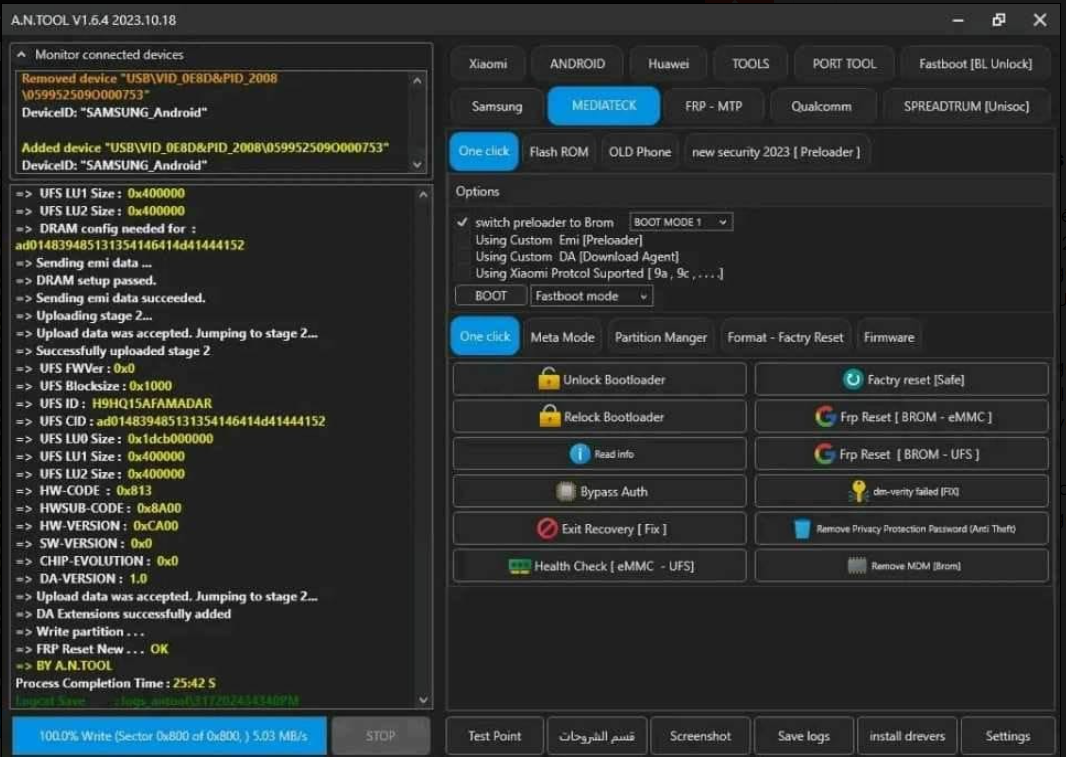Click the red Exit Recovery icon
Image resolution: width=1066 pixels, height=757 pixels.
point(546,529)
